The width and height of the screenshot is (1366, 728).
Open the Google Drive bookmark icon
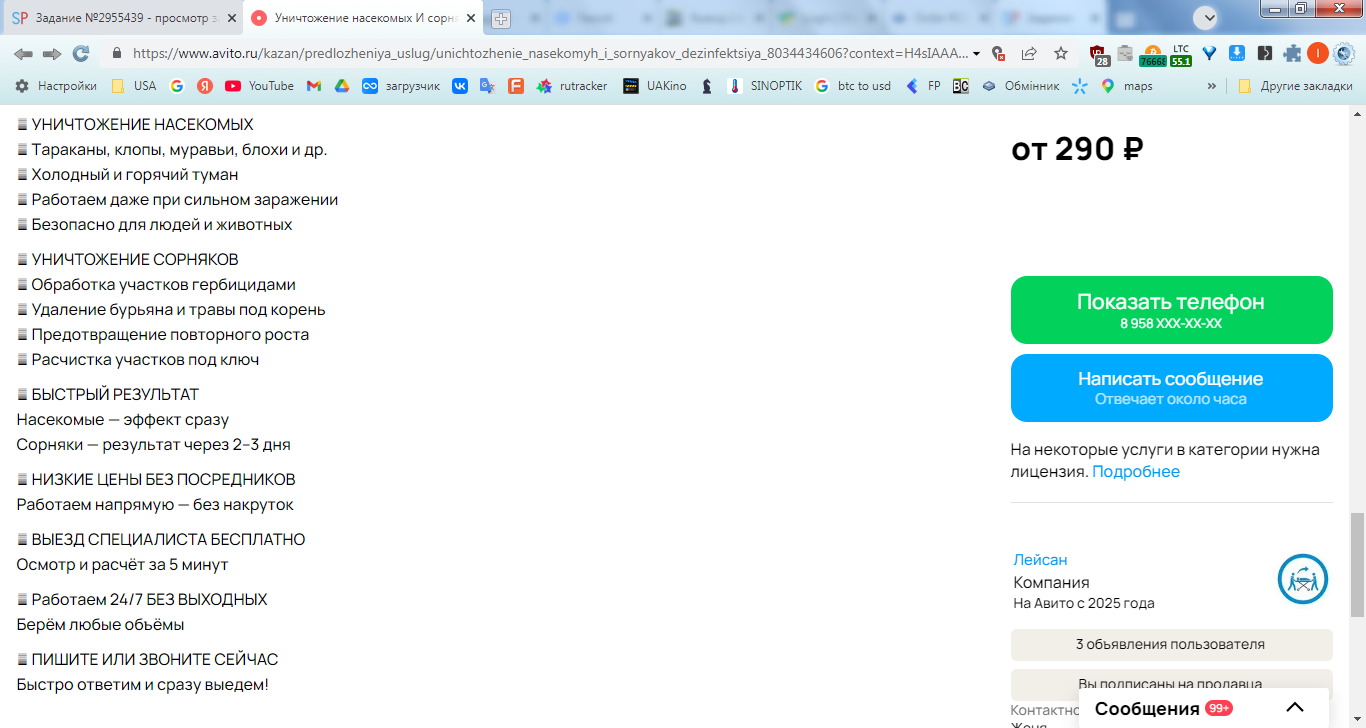click(x=341, y=86)
